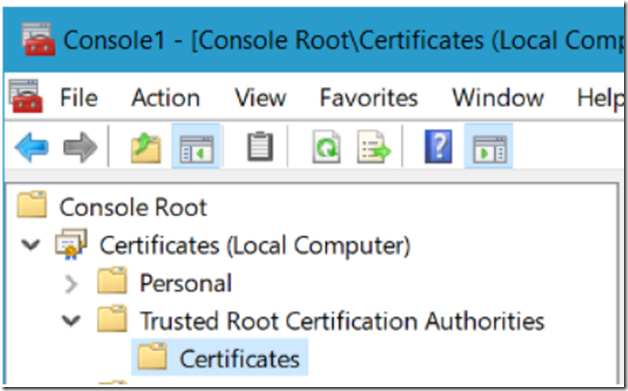Open Help via blue question mark icon
The width and height of the screenshot is (628, 391).
(438, 146)
